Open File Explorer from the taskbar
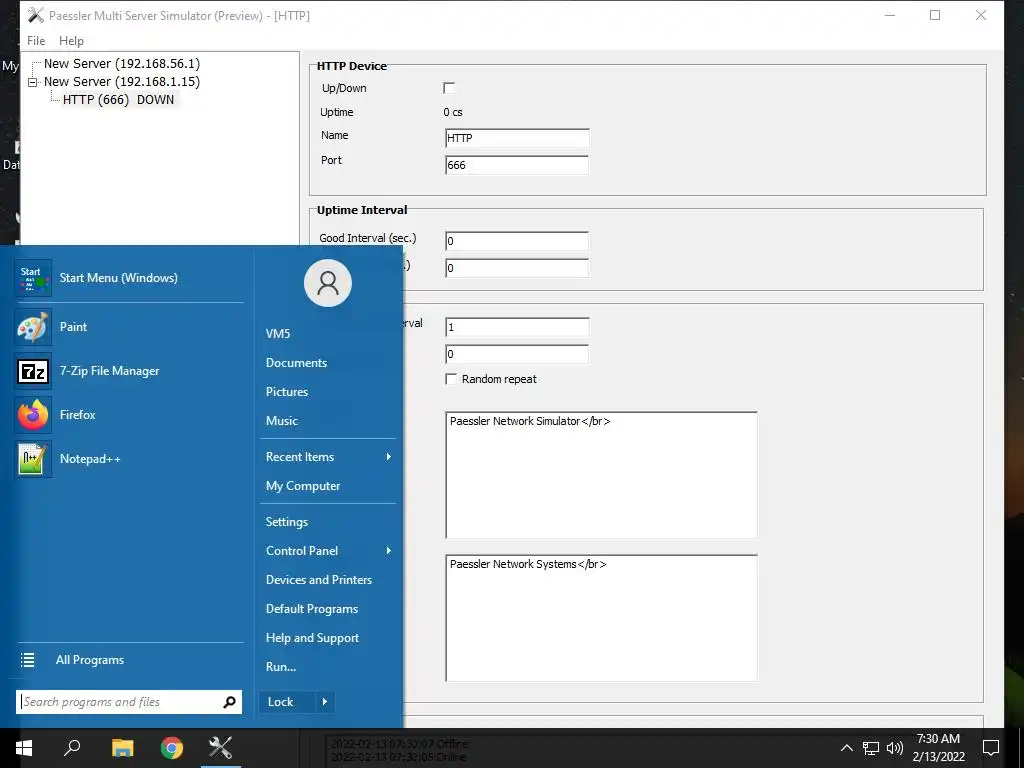This screenshot has height=768, width=1024. pyautogui.click(x=122, y=748)
